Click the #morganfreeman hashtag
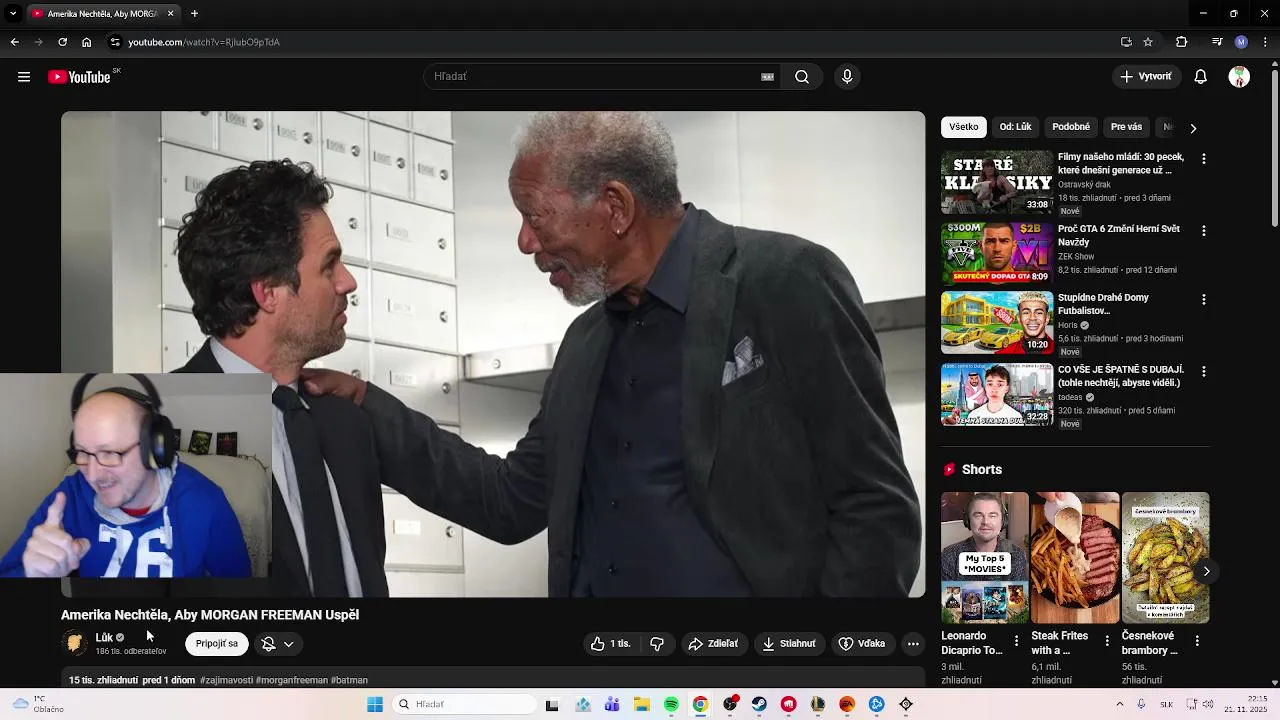This screenshot has width=1280, height=720. 292,680
